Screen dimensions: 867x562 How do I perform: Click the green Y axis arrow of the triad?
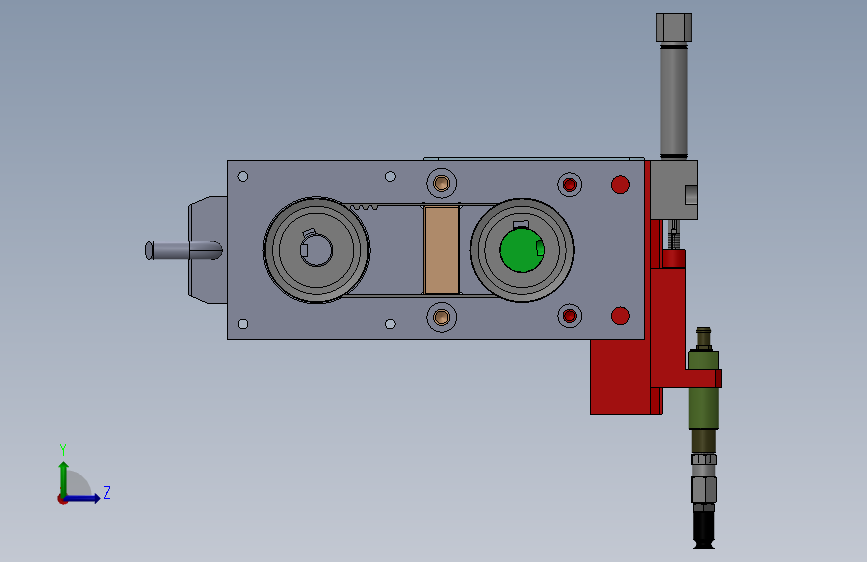click(63, 478)
